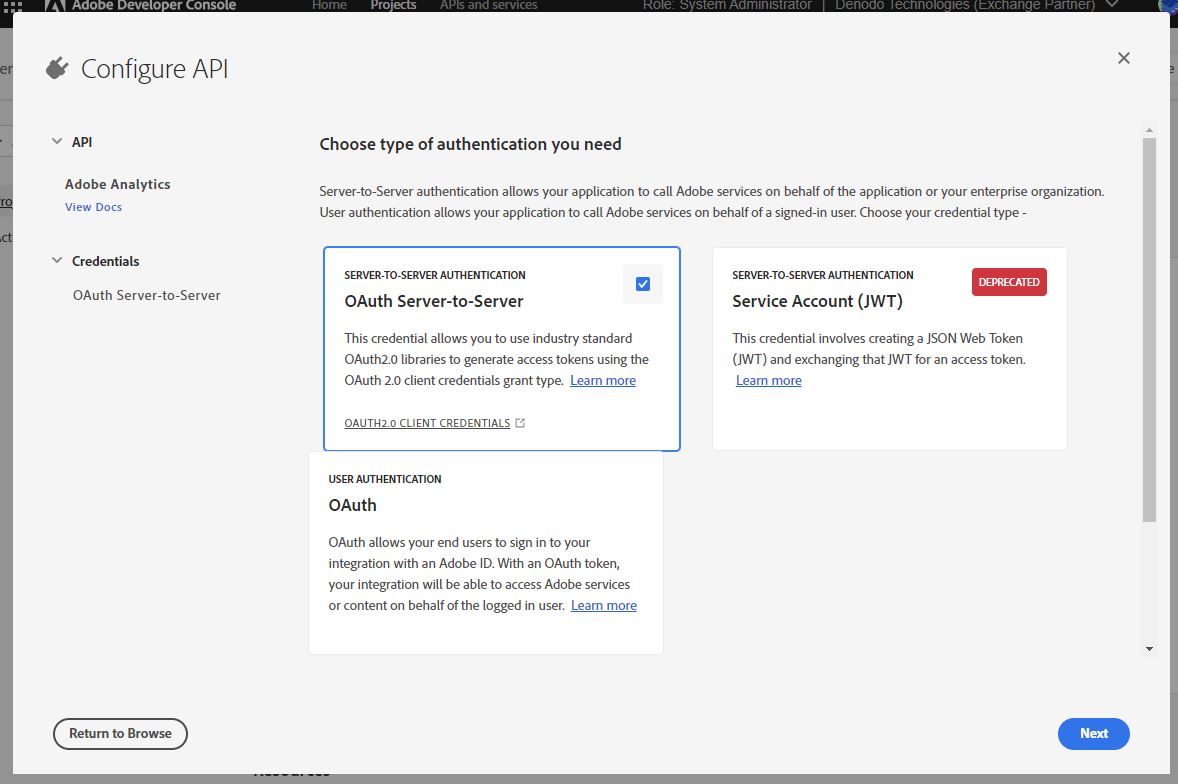This screenshot has height=784, width=1178.
Task: Open the app switcher grid icon
Action: [13, 5]
